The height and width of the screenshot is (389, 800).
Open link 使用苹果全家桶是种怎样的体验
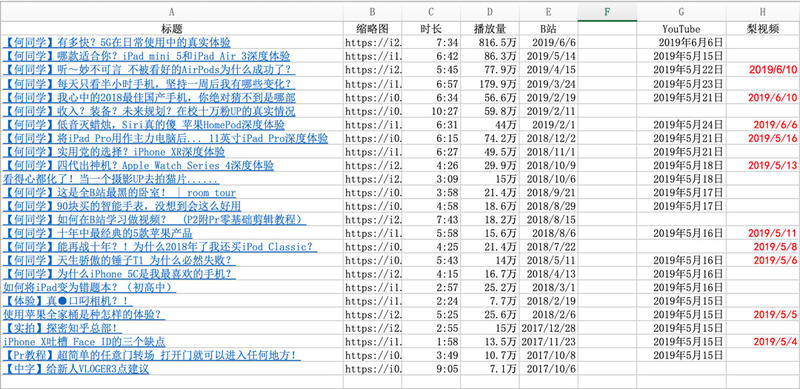(x=84, y=314)
